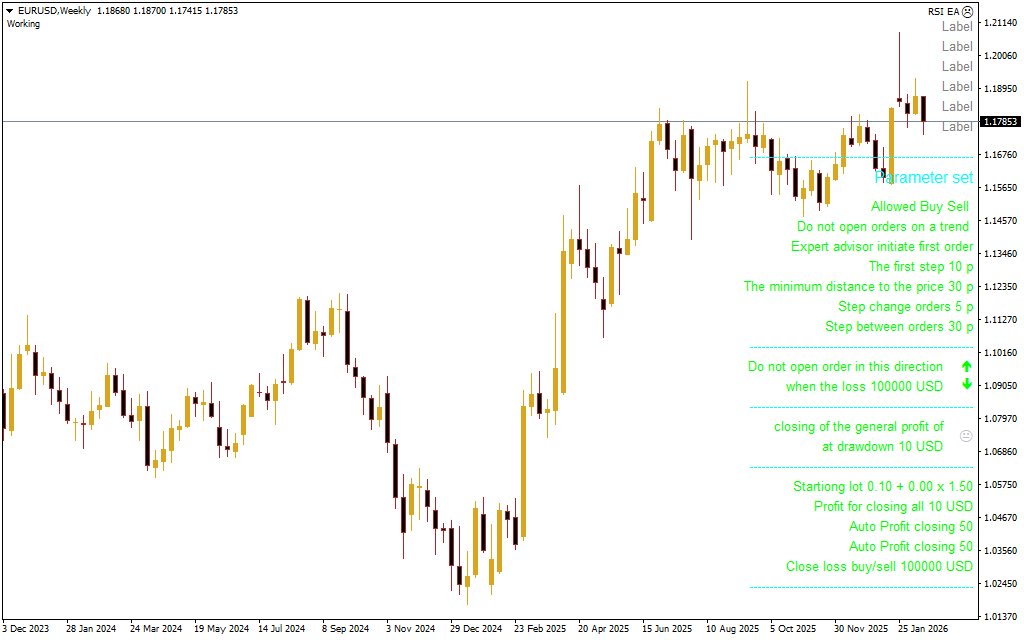Toggle the 'Allowed Buy Sell' setting
Screen dimensions: 1024x640
tap(919, 207)
